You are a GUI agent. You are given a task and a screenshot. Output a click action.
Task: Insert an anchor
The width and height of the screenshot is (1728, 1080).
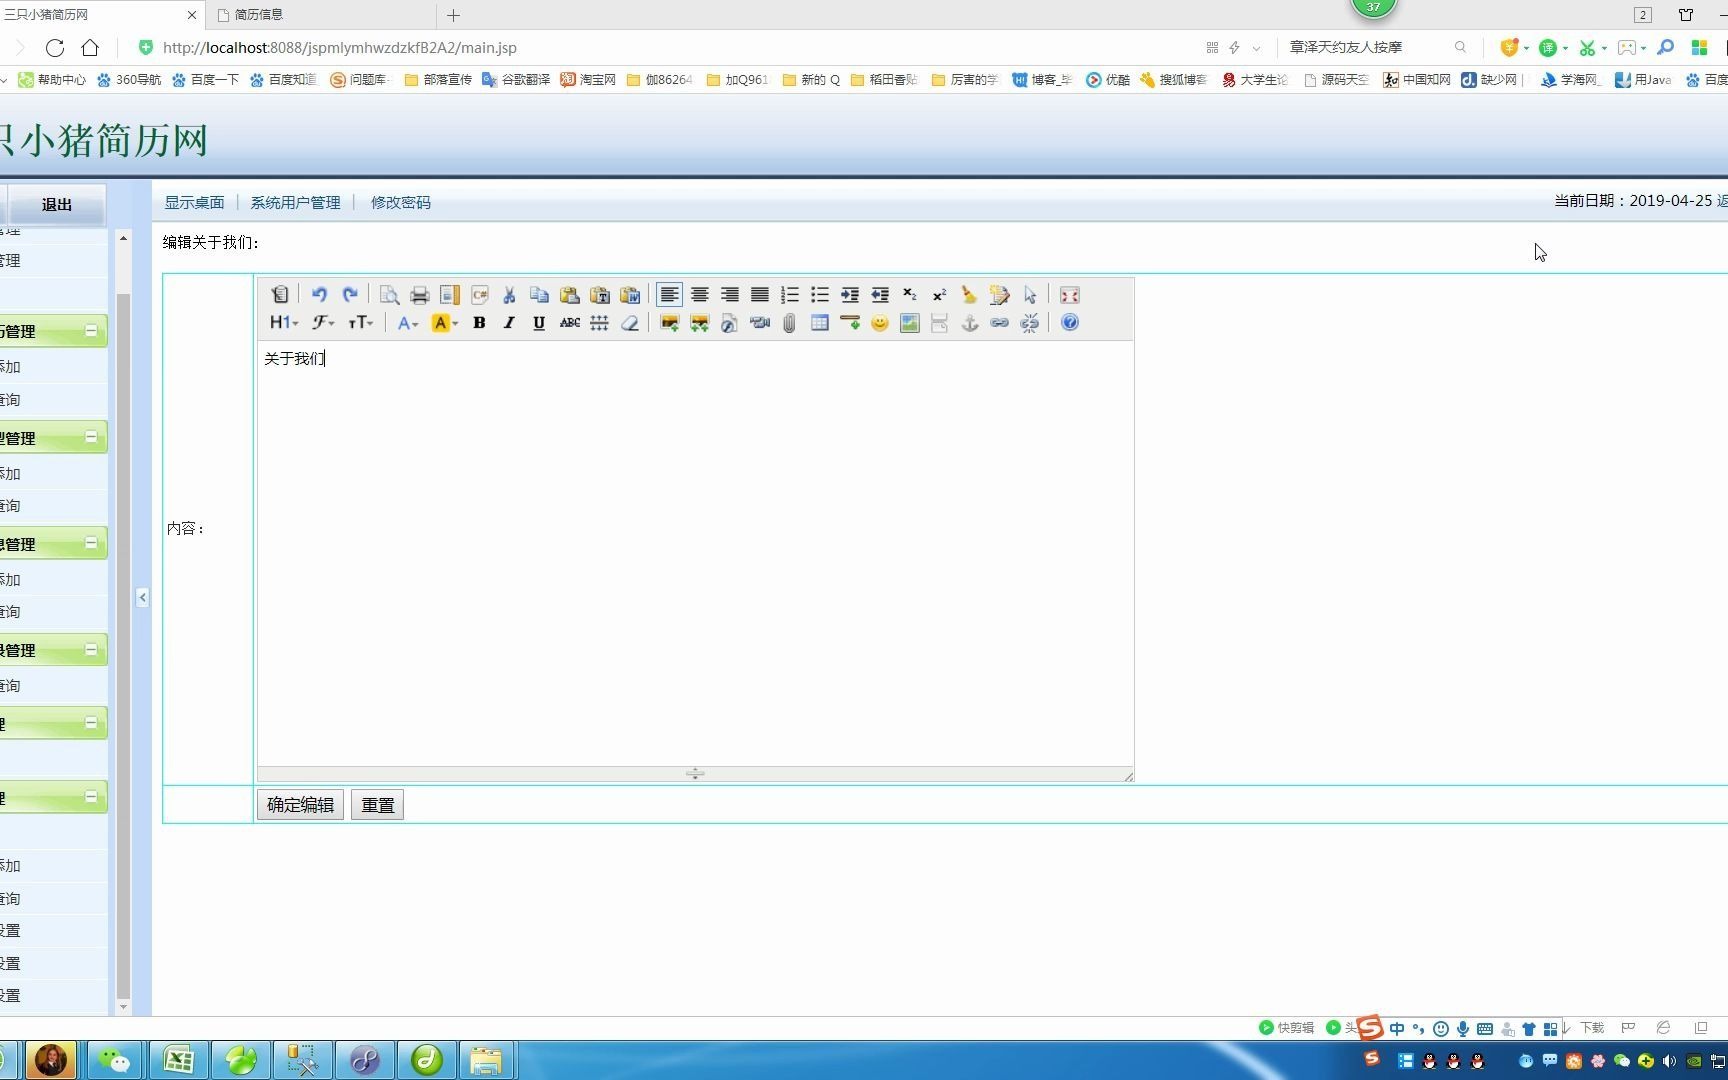pyautogui.click(x=969, y=323)
